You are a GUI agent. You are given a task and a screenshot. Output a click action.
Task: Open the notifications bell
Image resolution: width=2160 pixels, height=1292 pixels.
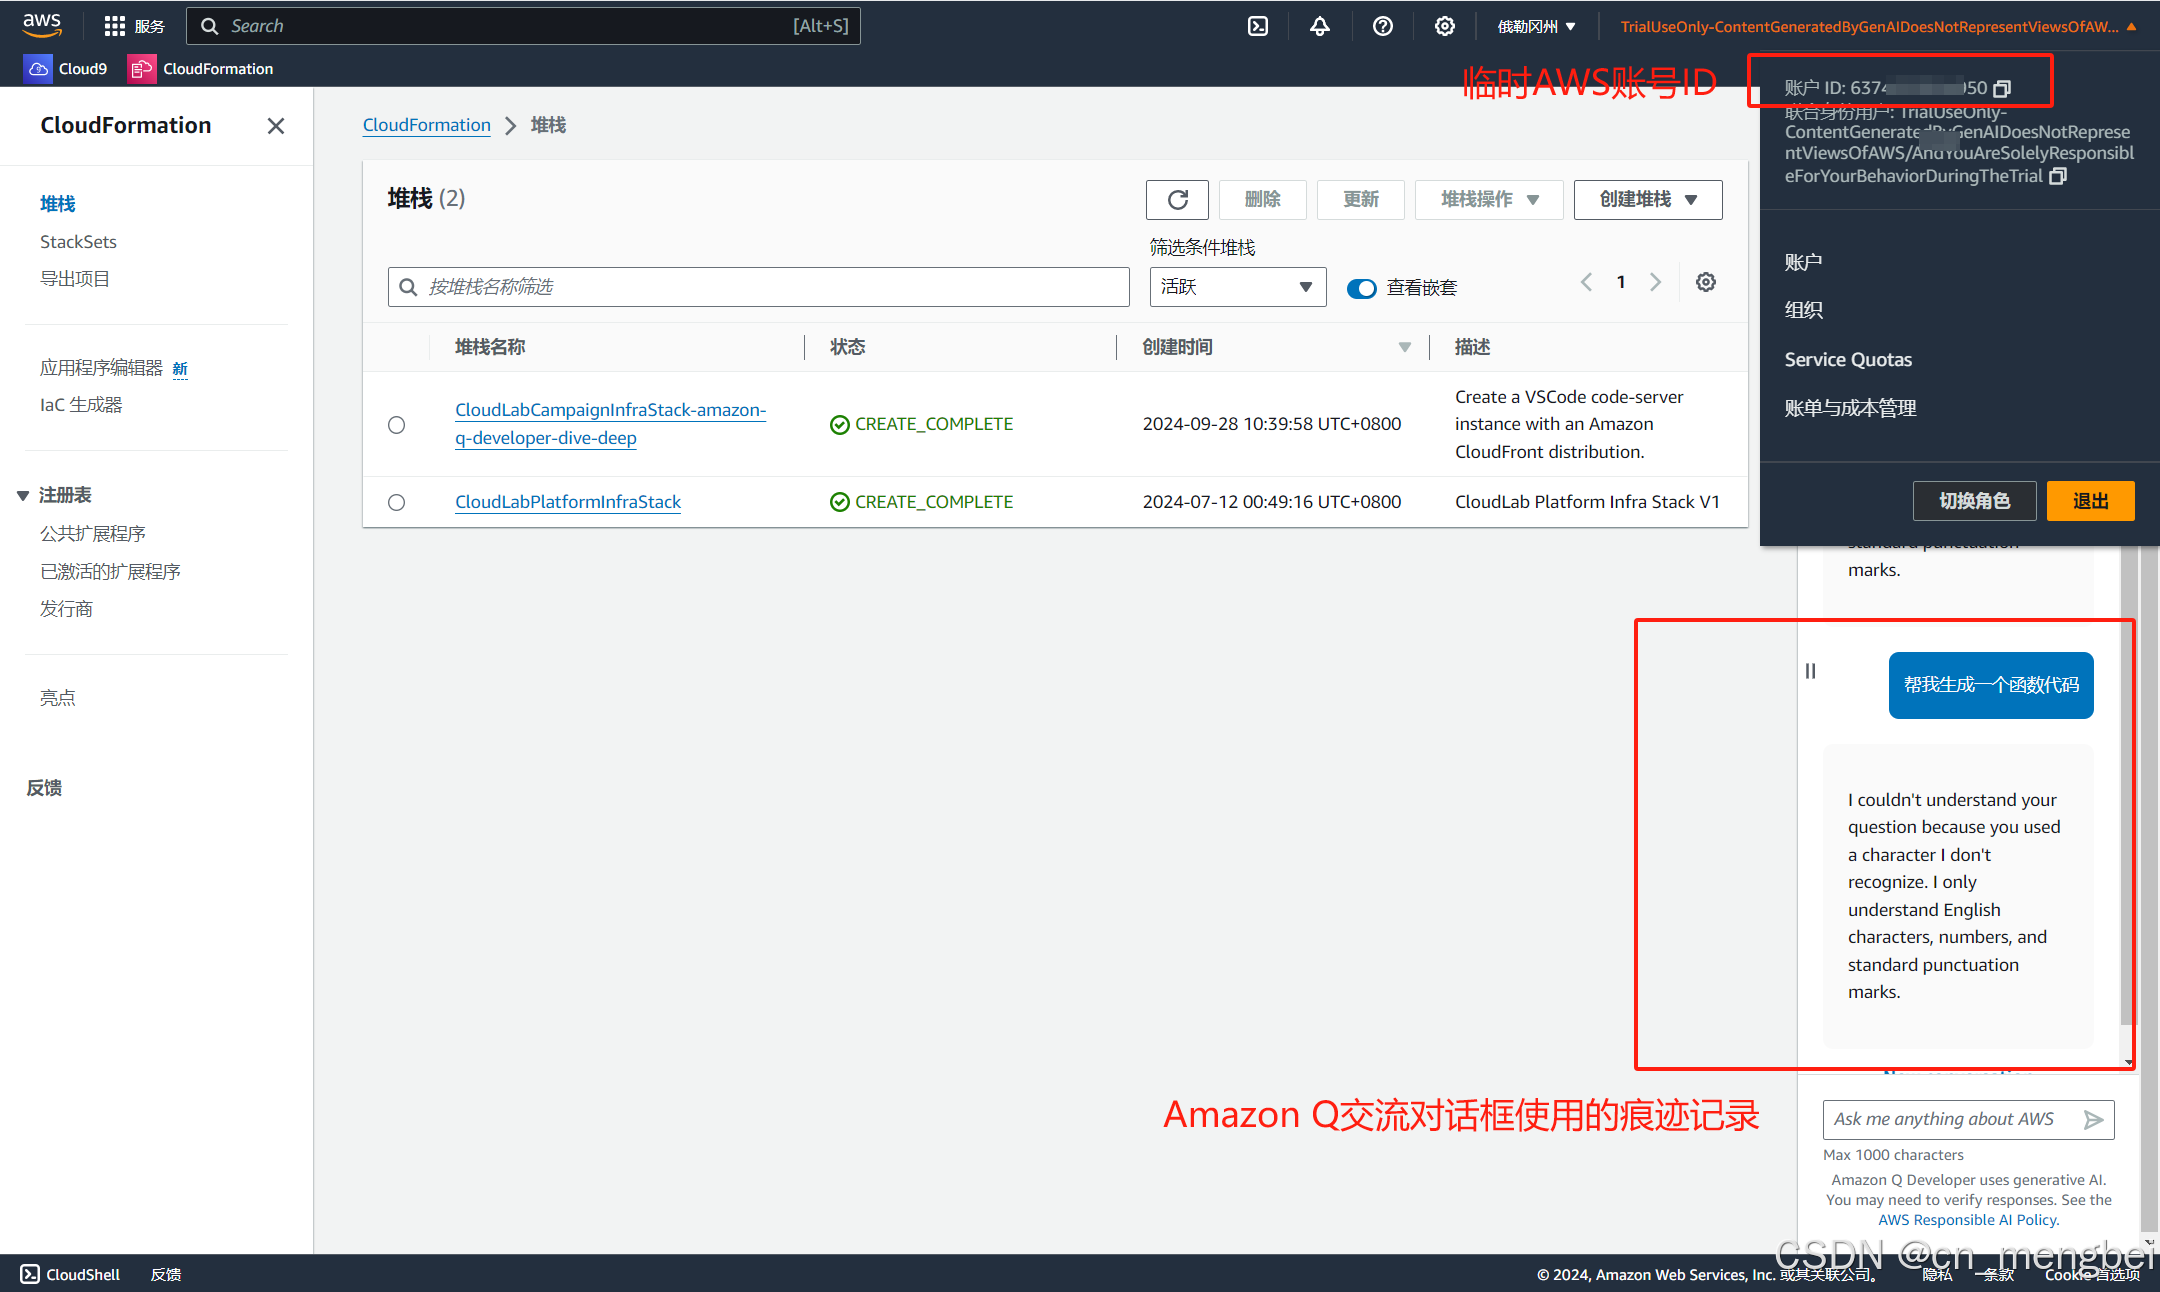point(1320,26)
